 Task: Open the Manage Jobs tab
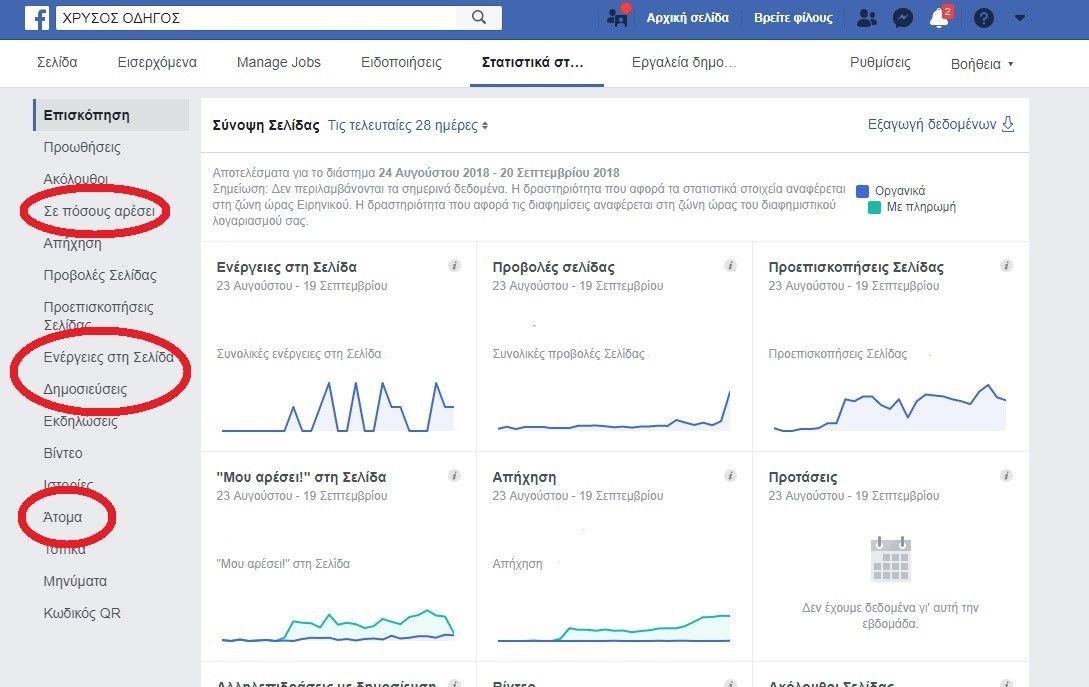coord(279,63)
